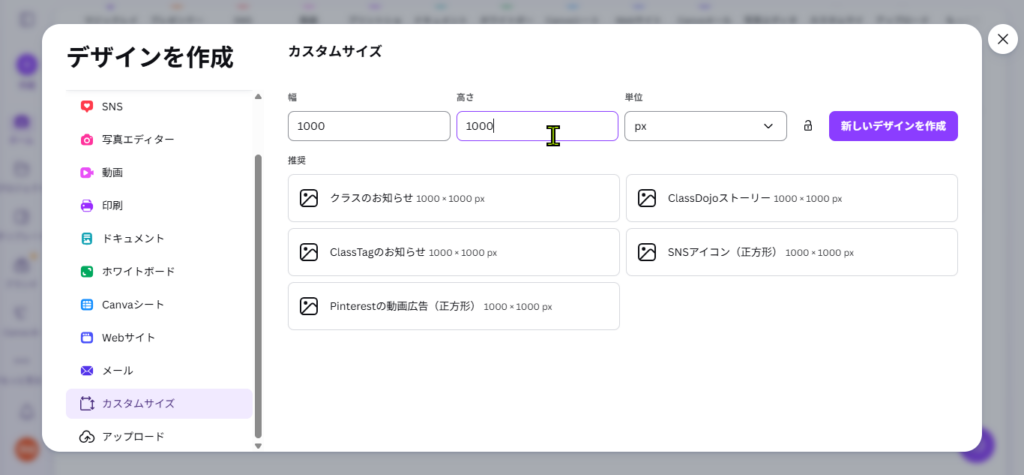Click the 高さ height input field
The image size is (1024, 475).
tap(537, 126)
